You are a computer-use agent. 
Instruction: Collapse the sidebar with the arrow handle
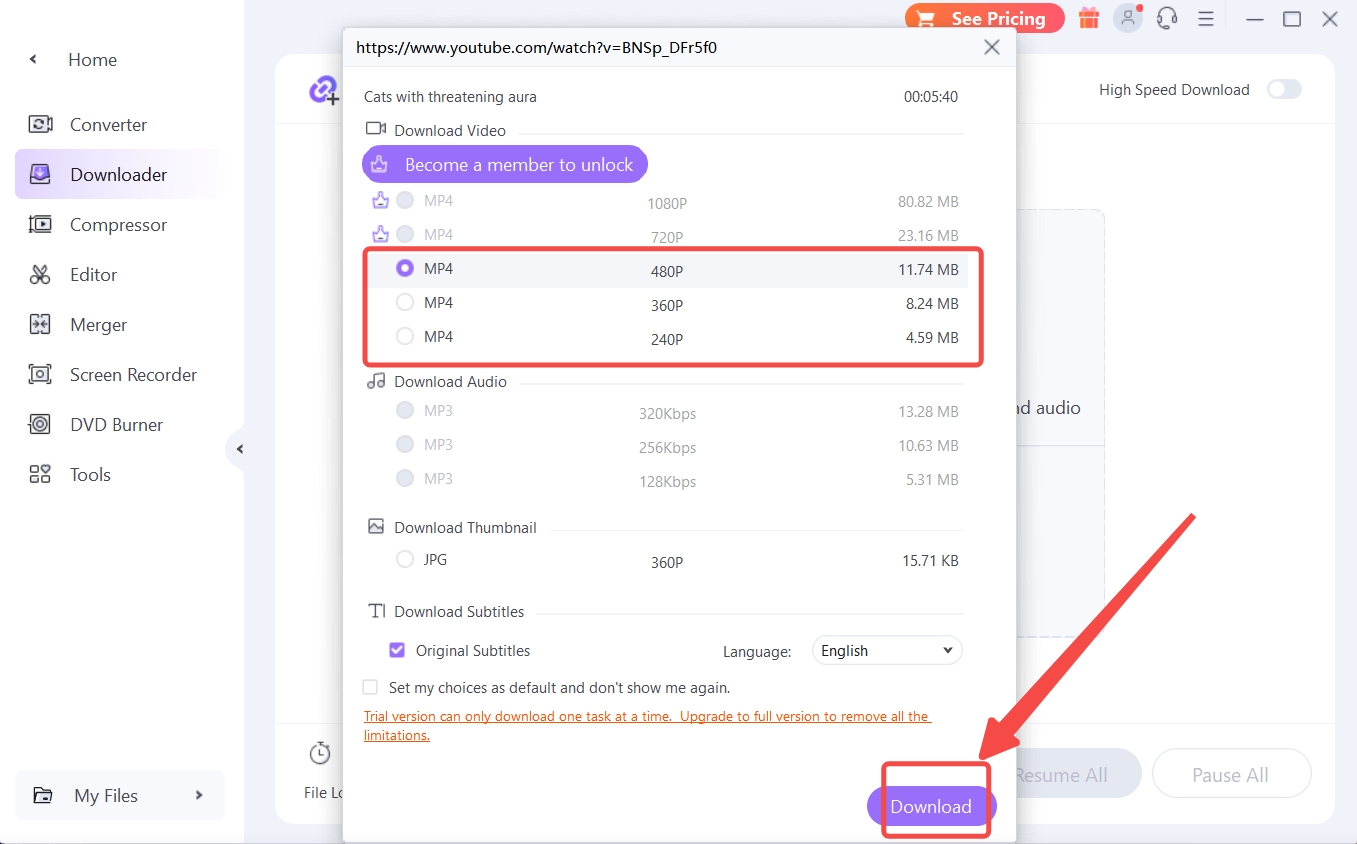pyautogui.click(x=238, y=449)
